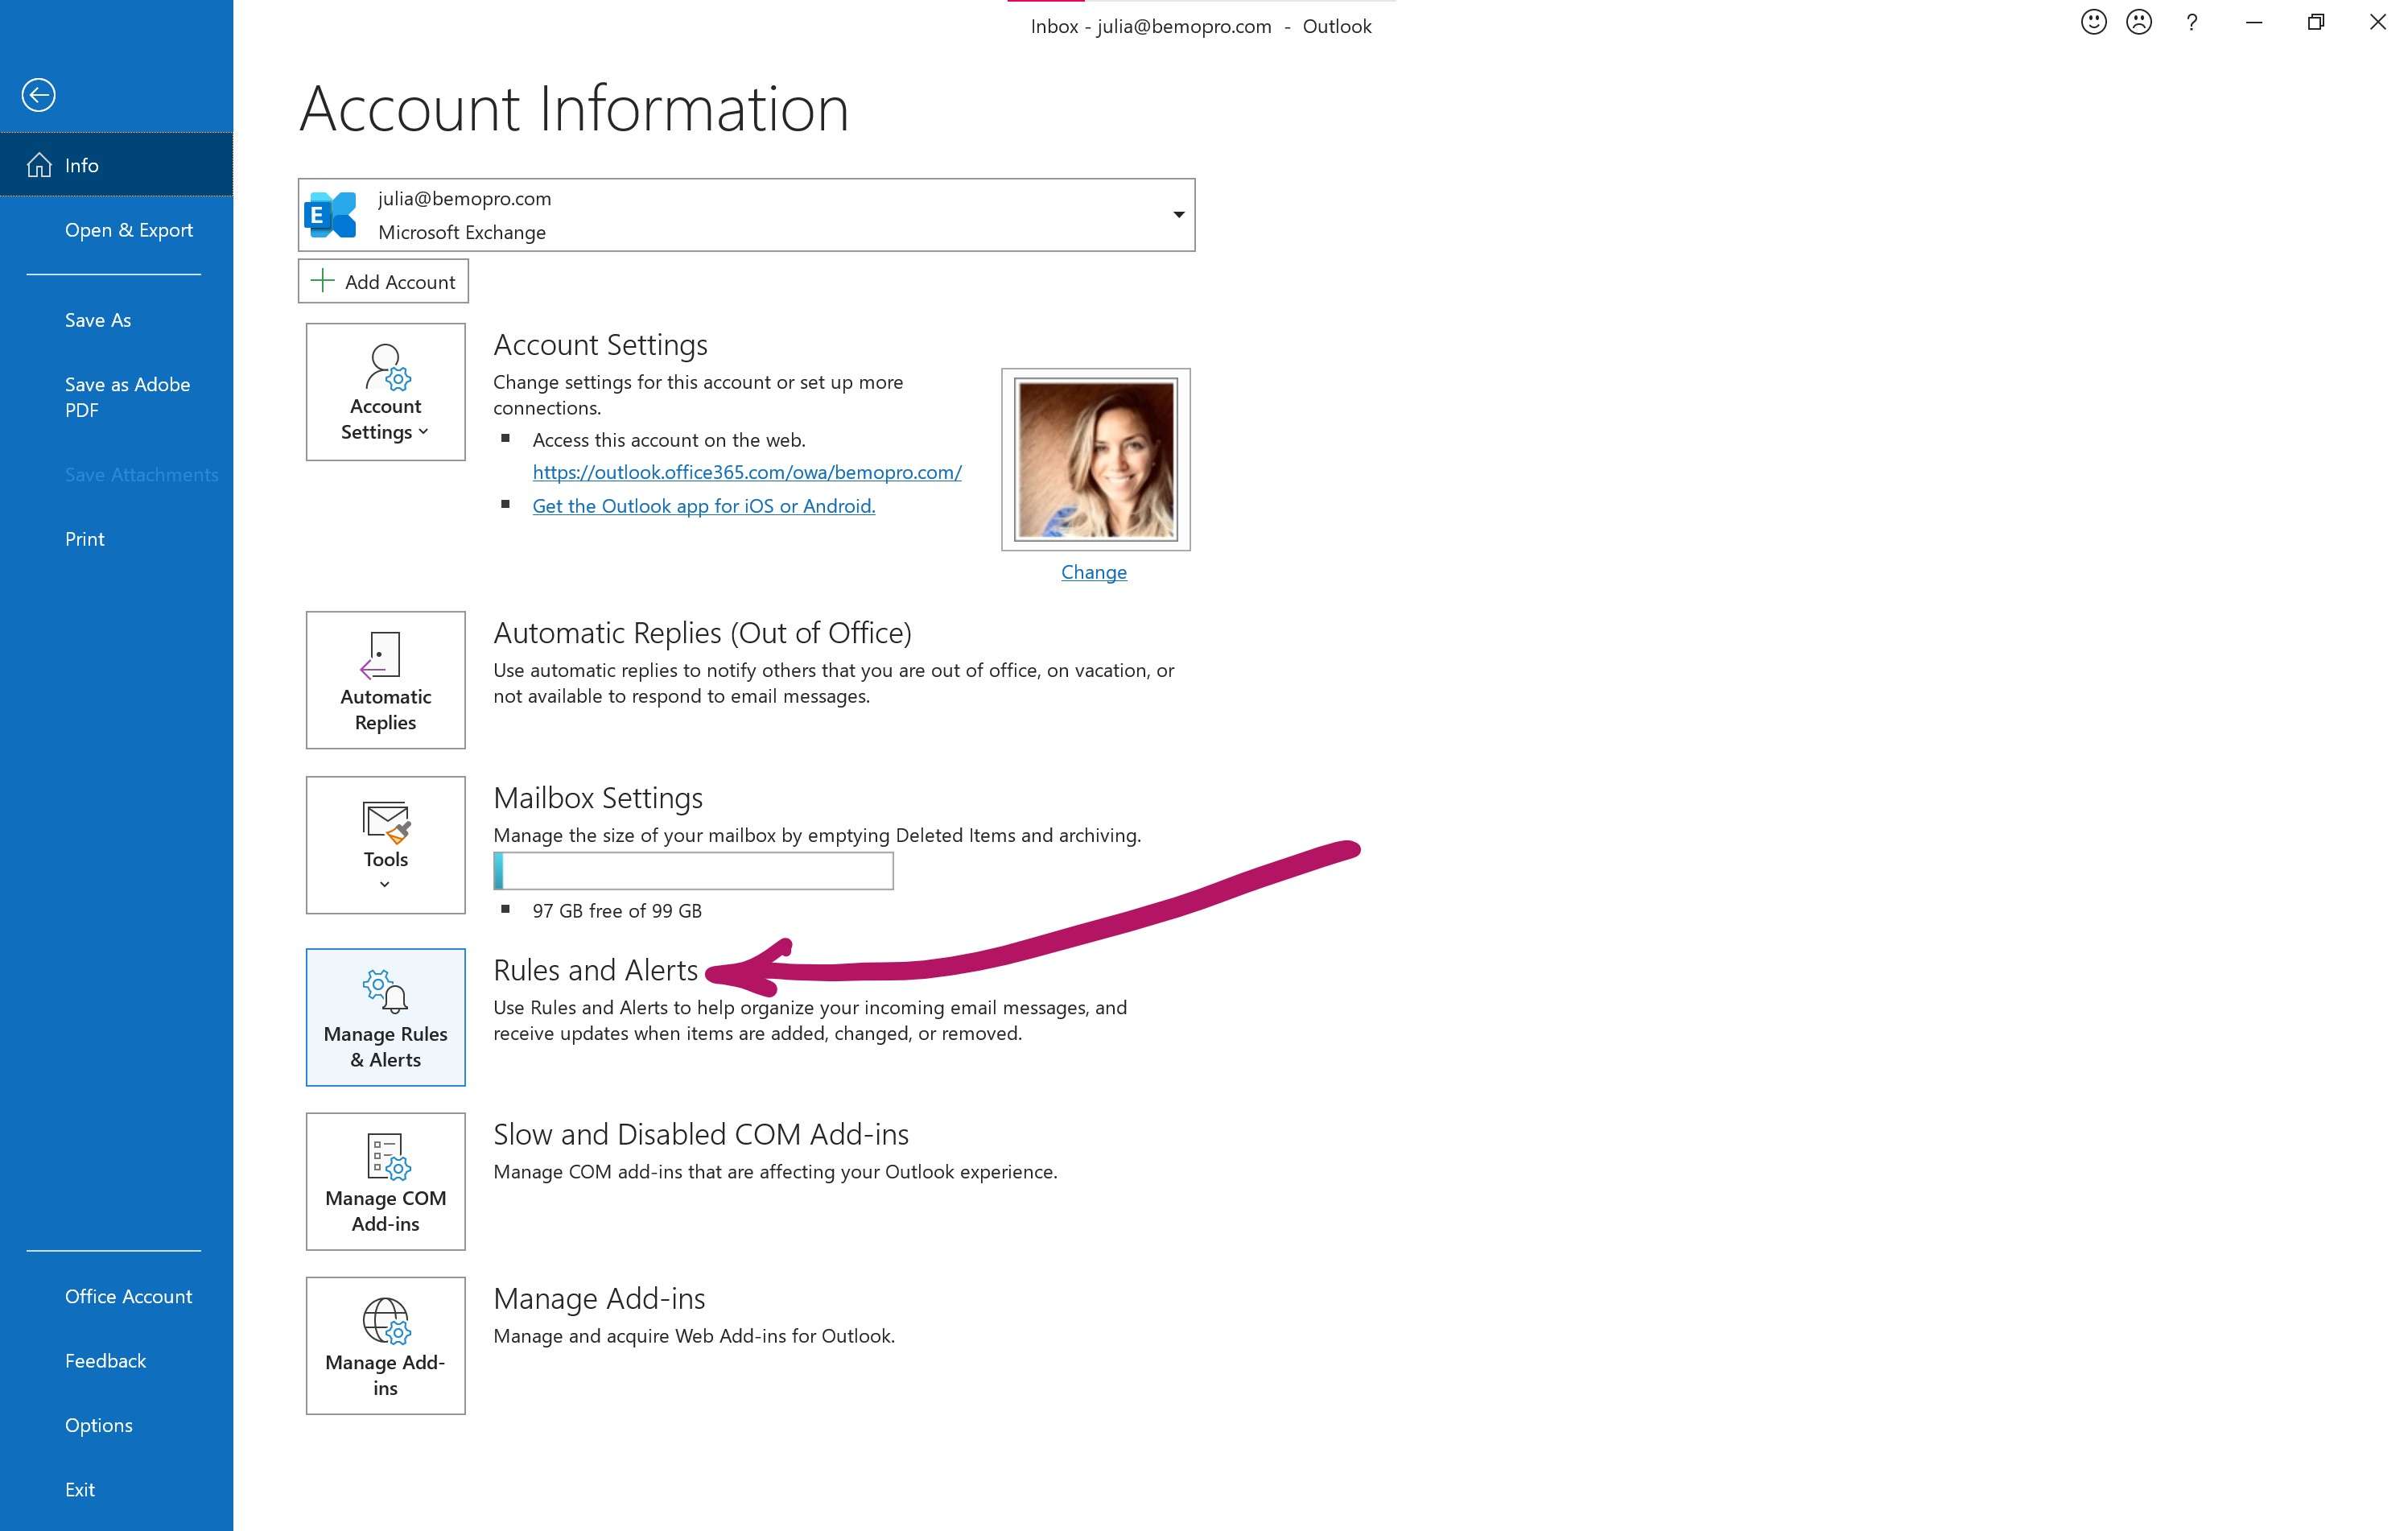The image size is (2408, 1531).
Task: Open the Automatic Replies tile
Action: point(386,680)
